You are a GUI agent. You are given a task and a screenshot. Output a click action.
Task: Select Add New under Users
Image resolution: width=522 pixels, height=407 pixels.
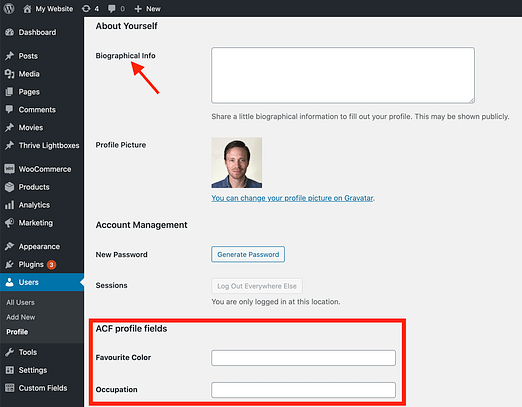21,317
